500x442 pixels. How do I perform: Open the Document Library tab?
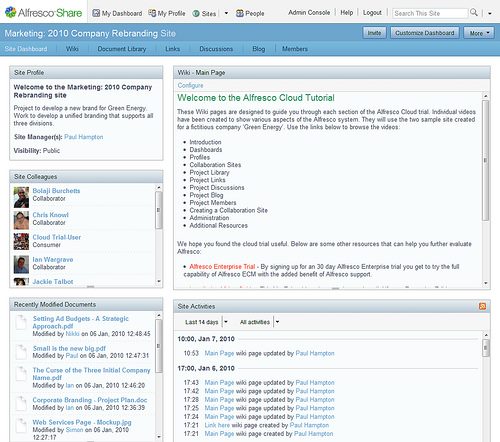tap(122, 49)
